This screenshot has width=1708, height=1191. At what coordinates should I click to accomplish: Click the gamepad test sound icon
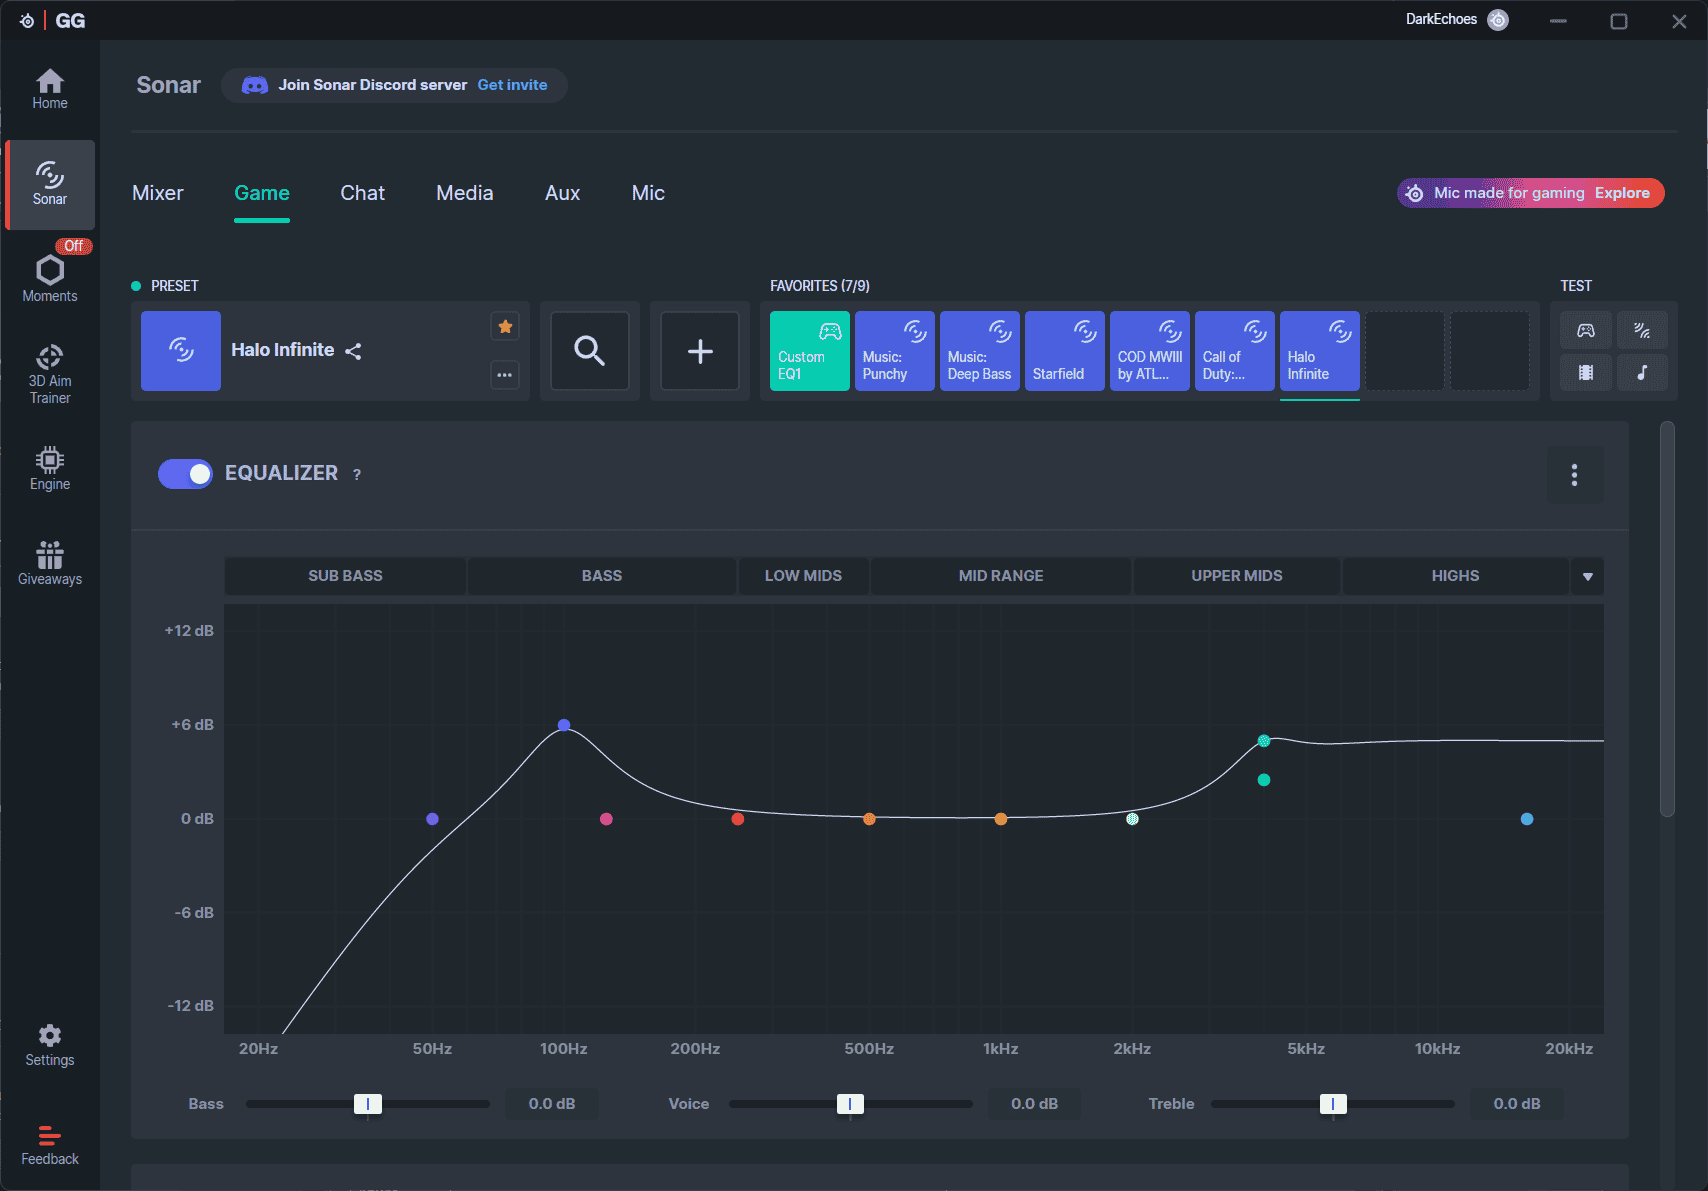1586,330
